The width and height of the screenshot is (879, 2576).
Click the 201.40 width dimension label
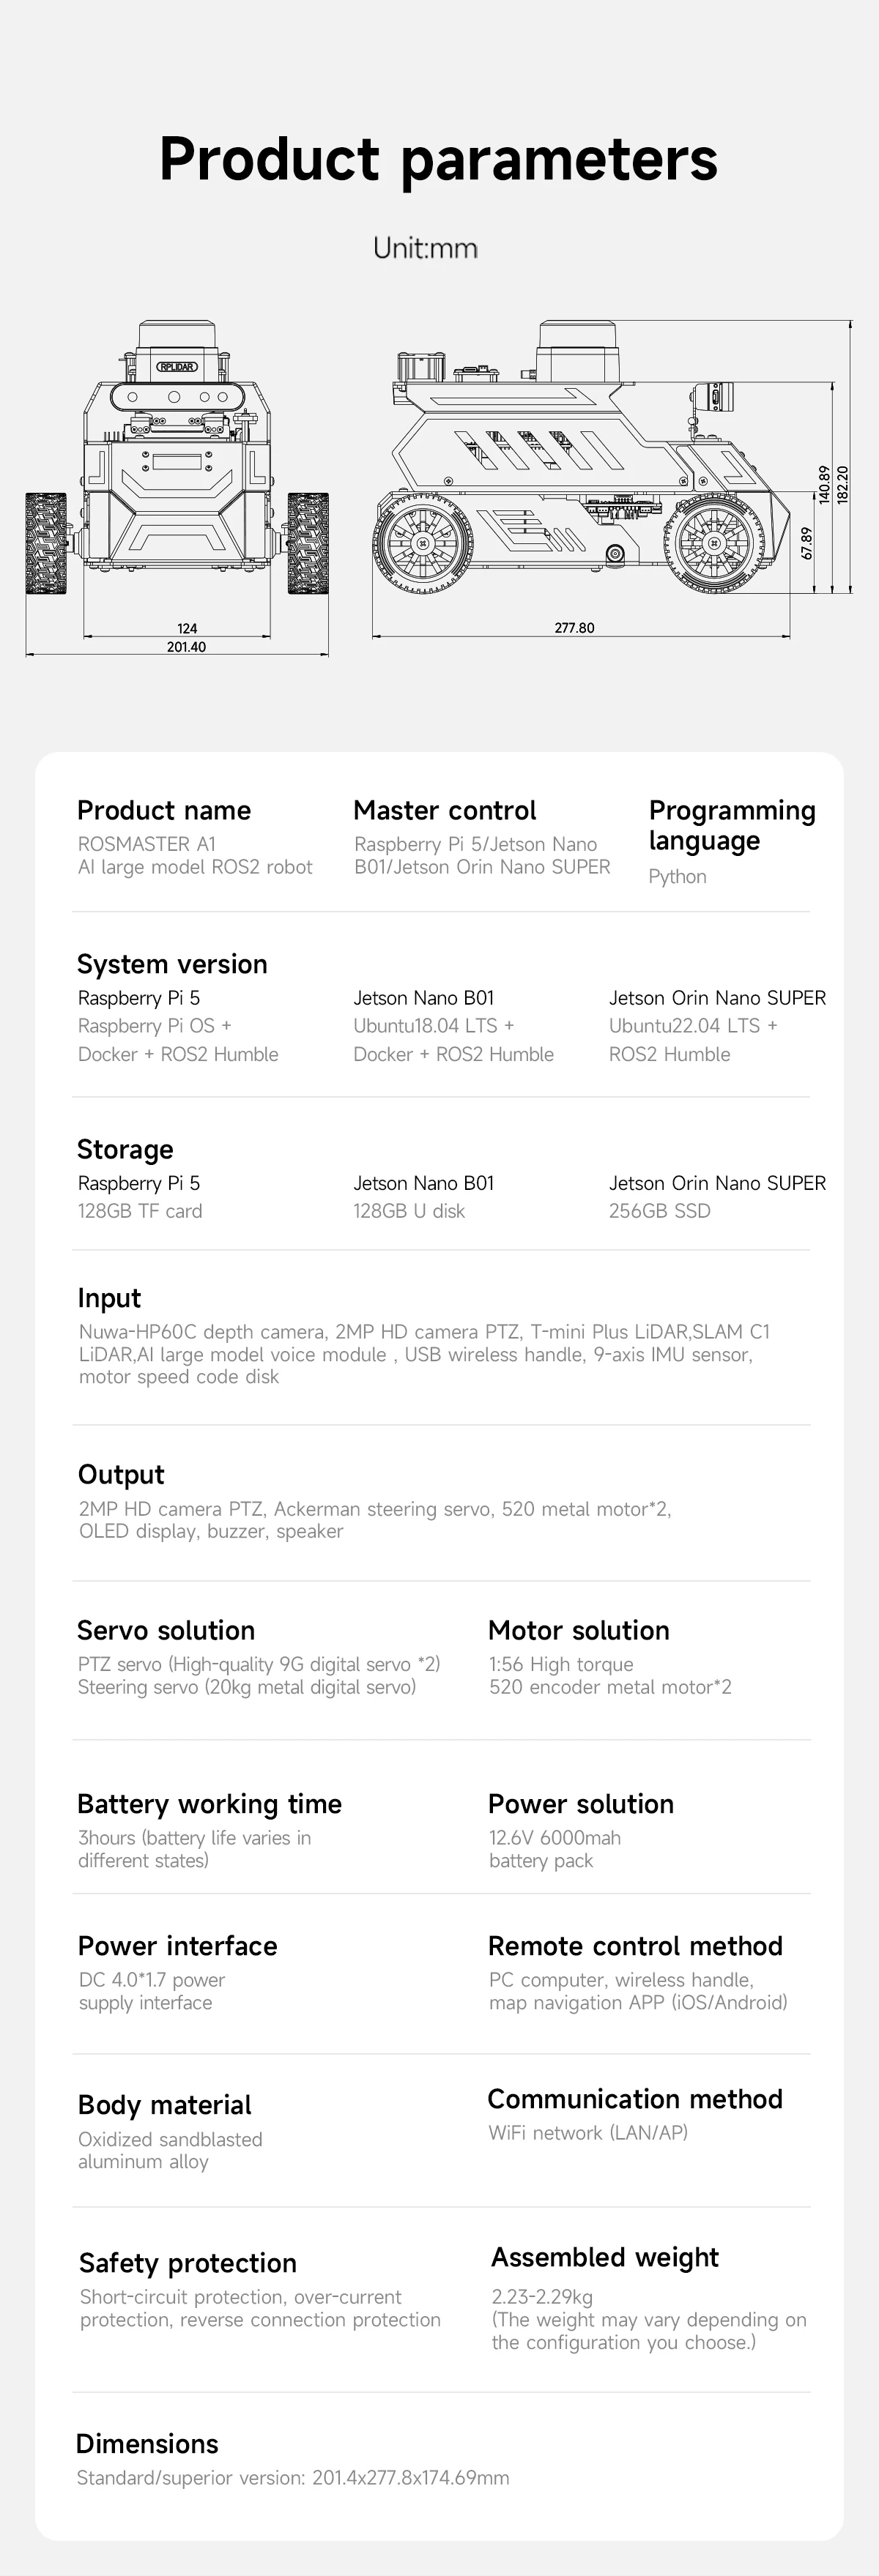[x=186, y=647]
